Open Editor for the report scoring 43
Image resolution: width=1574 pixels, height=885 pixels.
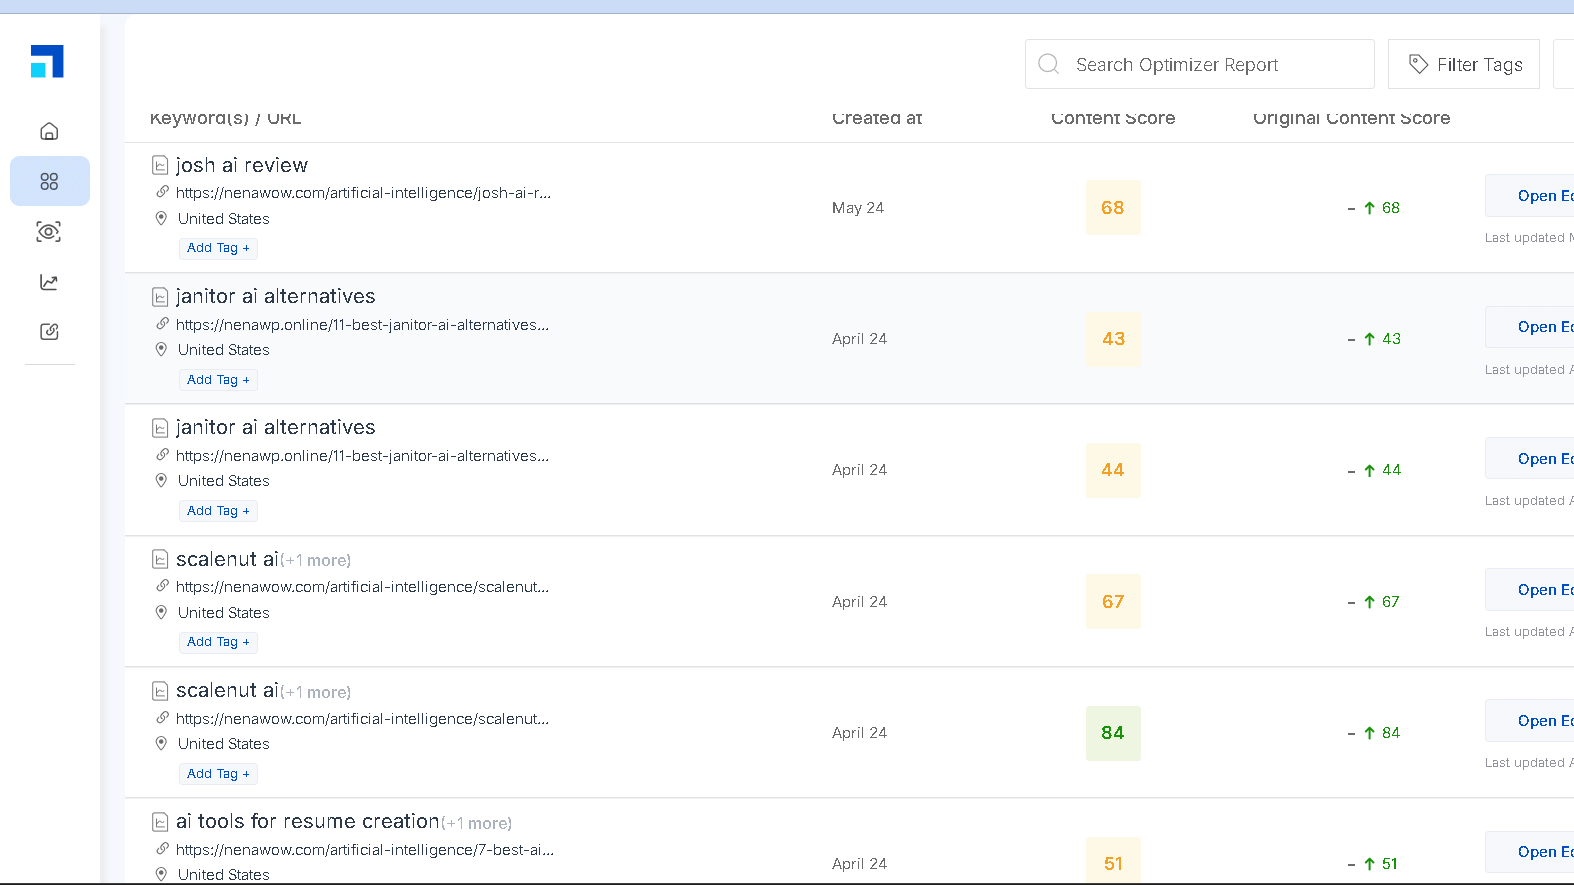tap(1530, 327)
